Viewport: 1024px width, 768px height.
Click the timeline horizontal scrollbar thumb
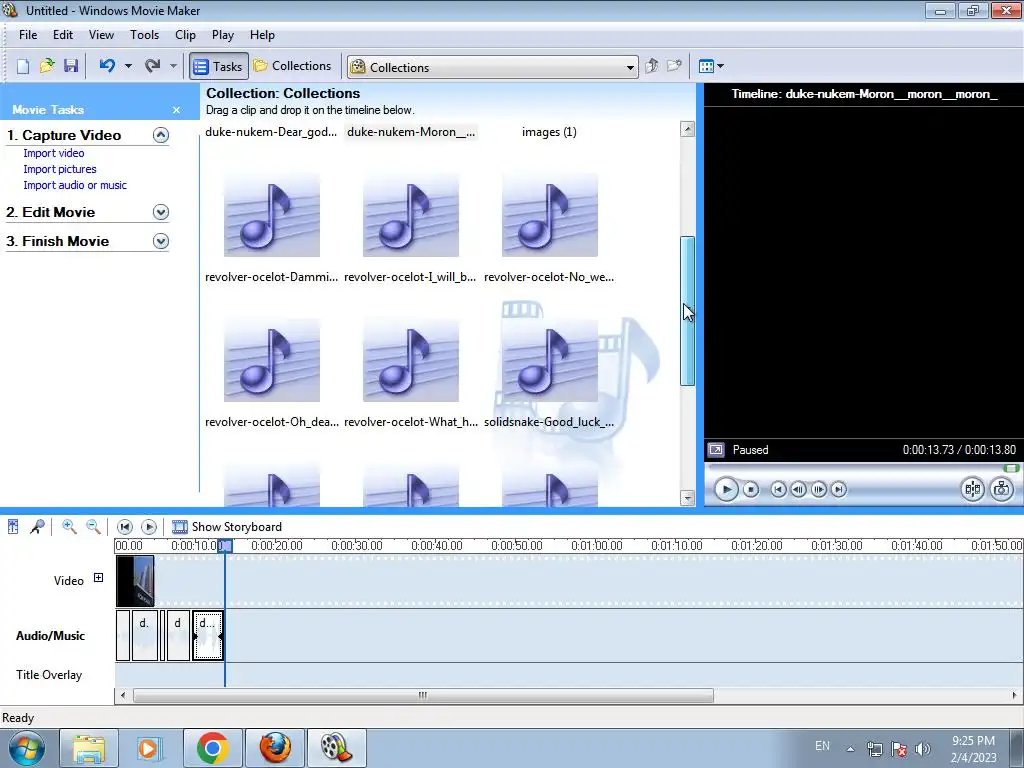click(x=423, y=696)
